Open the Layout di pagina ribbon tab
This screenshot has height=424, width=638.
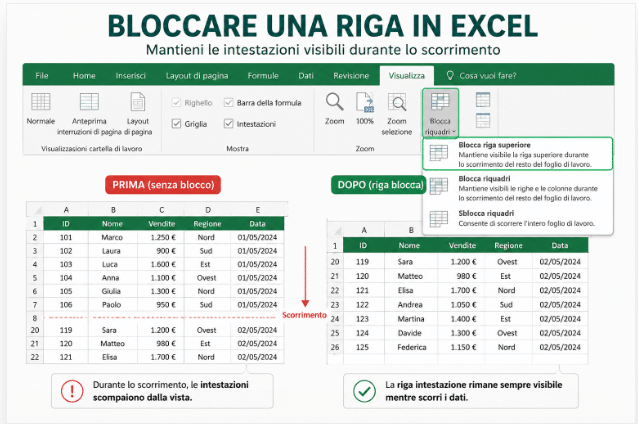(197, 76)
